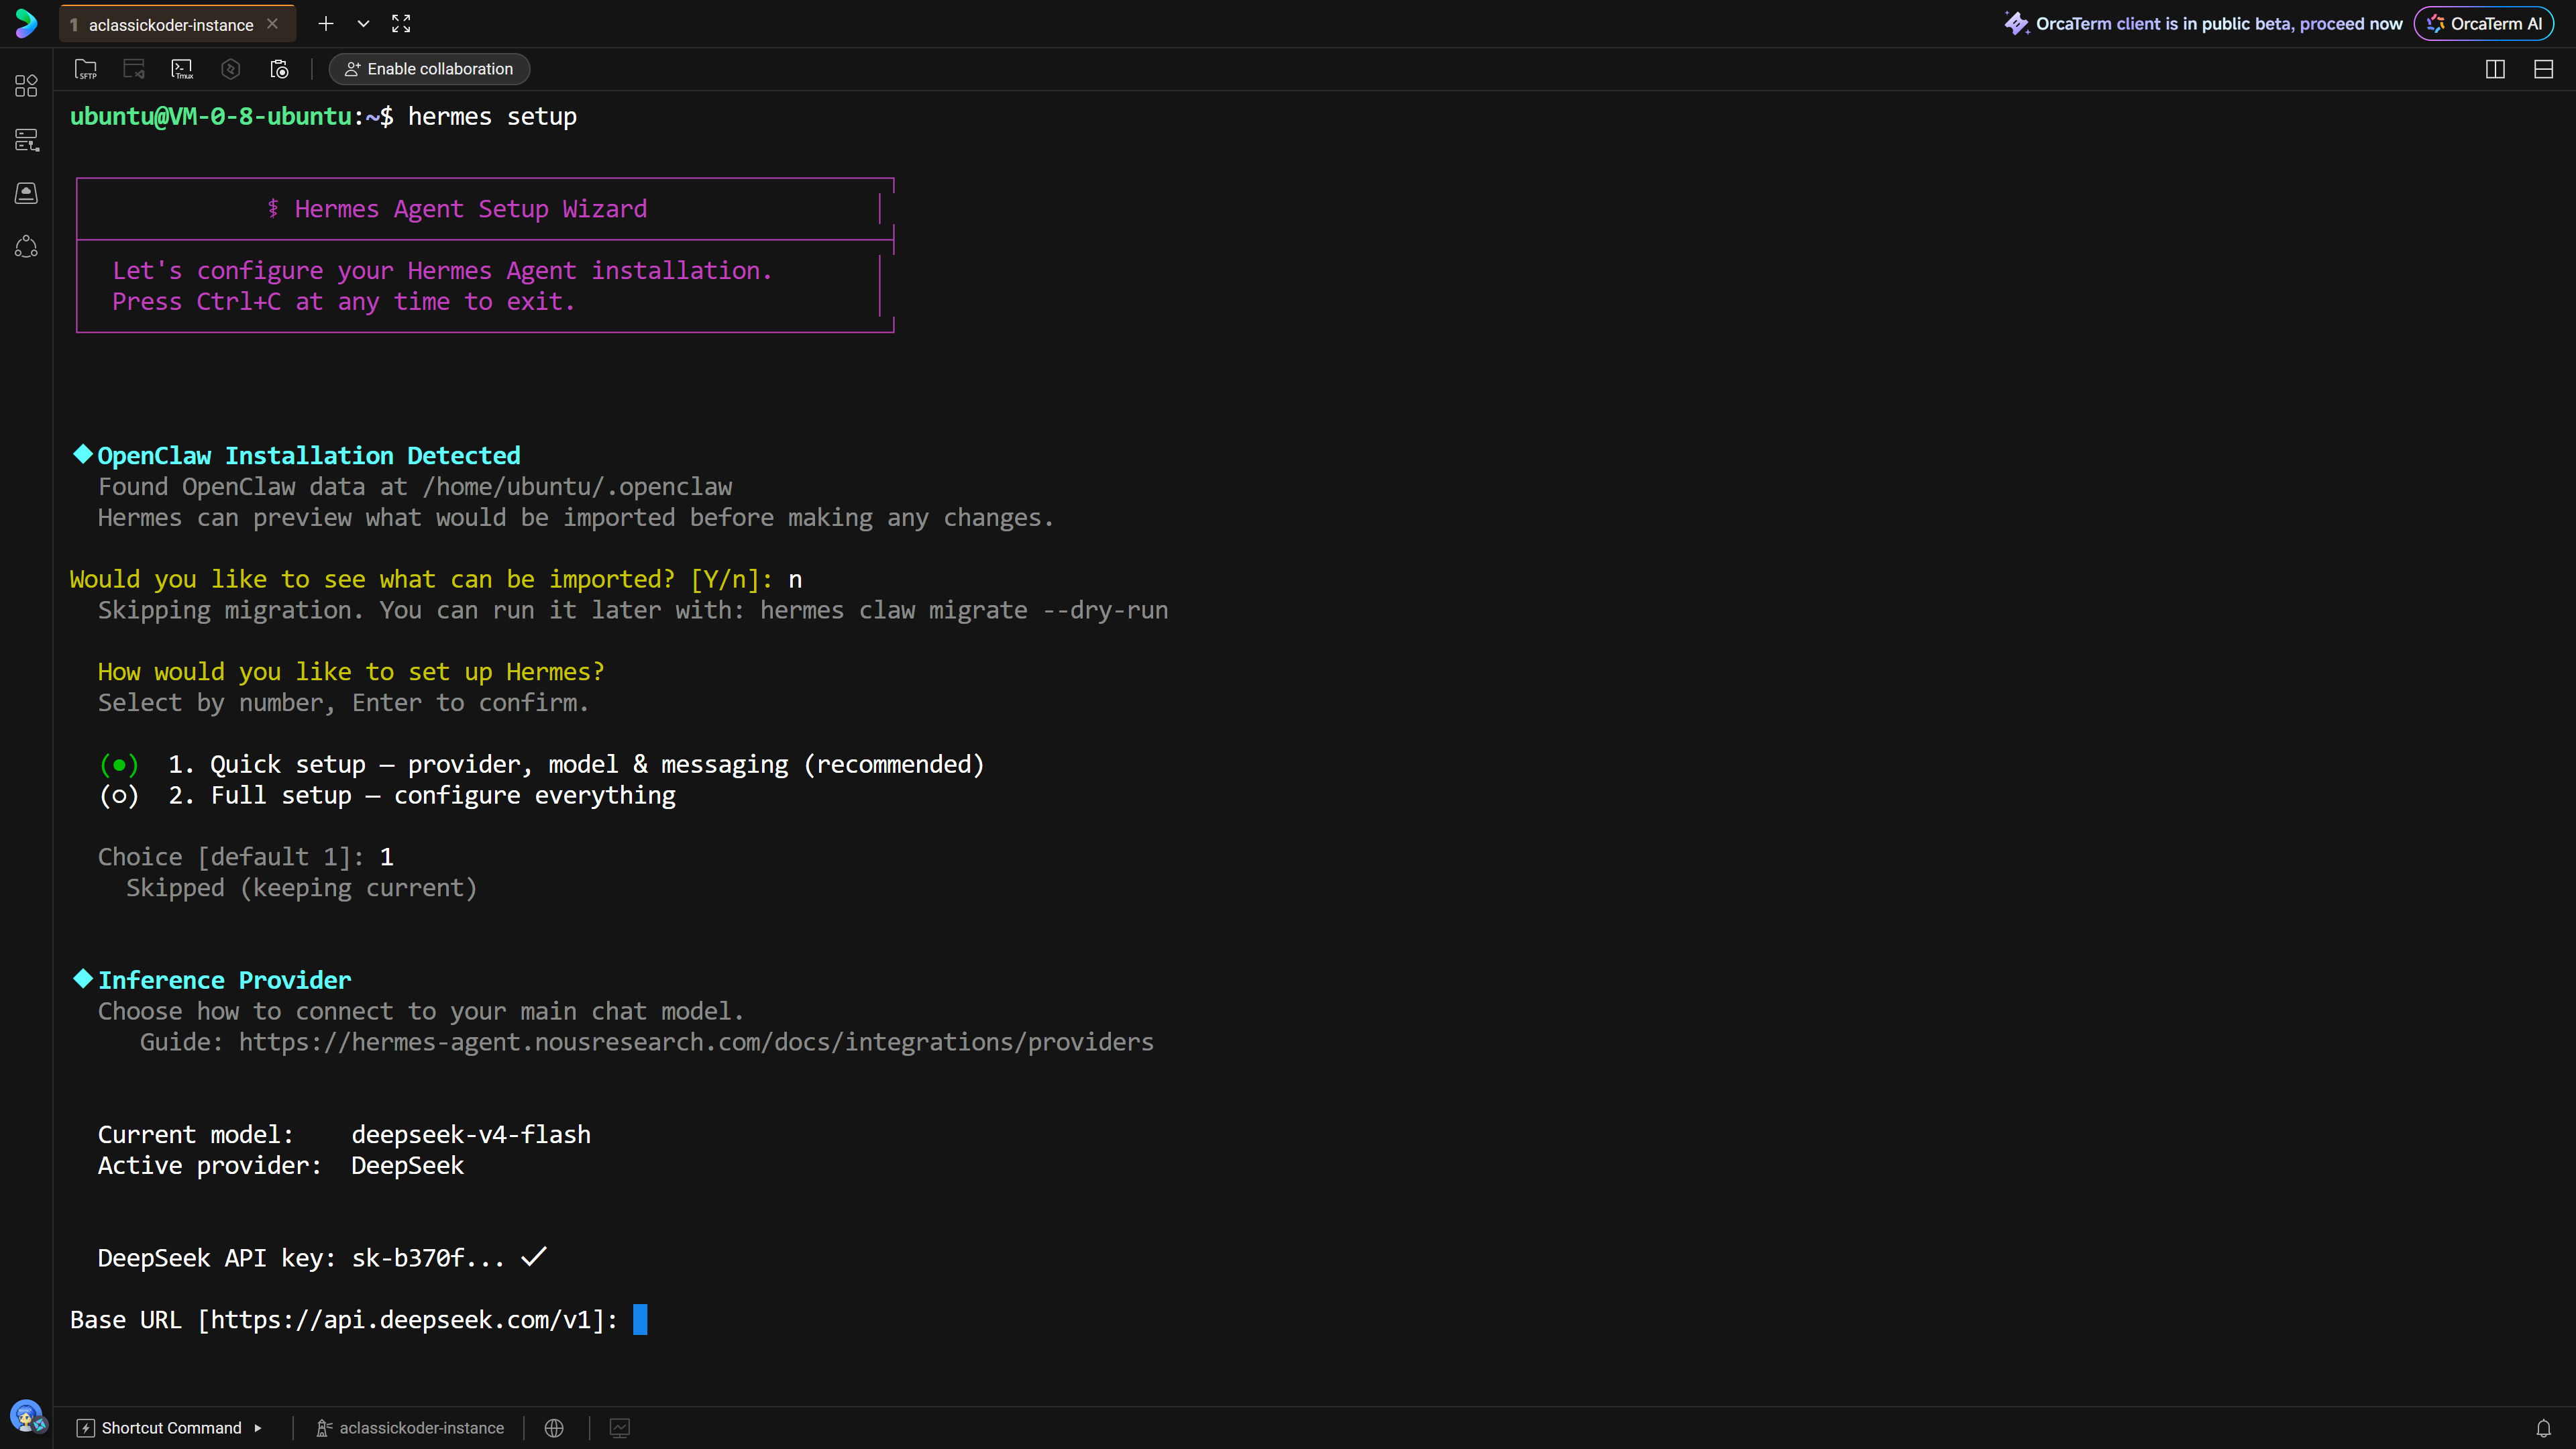2576x1449 pixels.
Task: Select the Quick setup radio option
Action: pyautogui.click(x=119, y=765)
